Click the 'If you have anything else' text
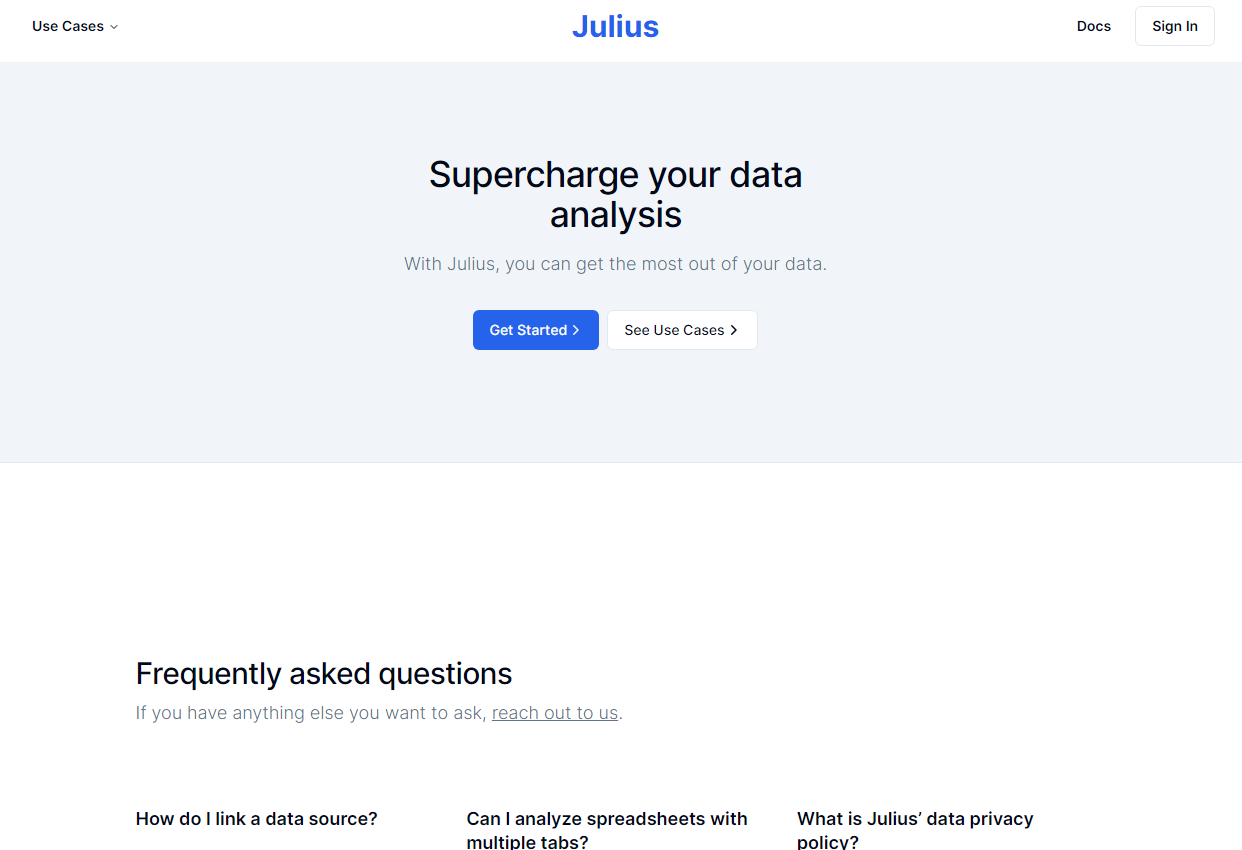The width and height of the screenshot is (1242, 850). [x=312, y=713]
